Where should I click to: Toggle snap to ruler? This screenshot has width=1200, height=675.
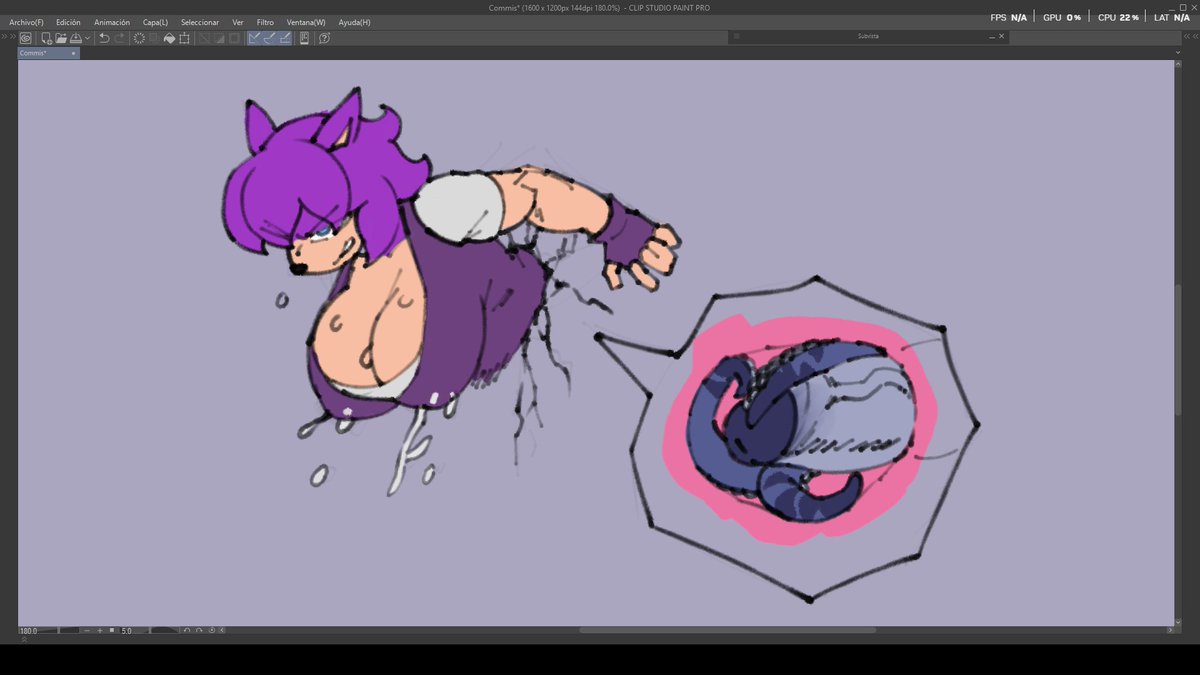(254, 38)
